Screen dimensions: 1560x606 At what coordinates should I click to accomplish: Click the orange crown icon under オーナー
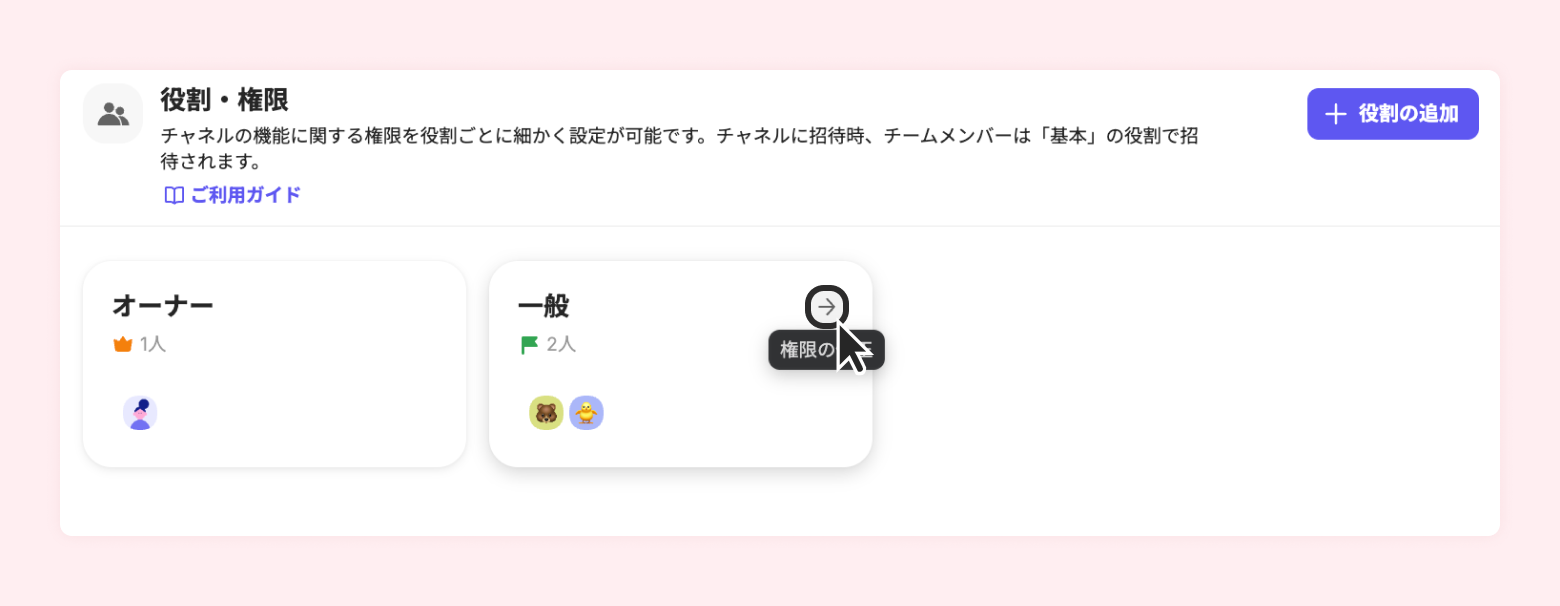coord(123,344)
